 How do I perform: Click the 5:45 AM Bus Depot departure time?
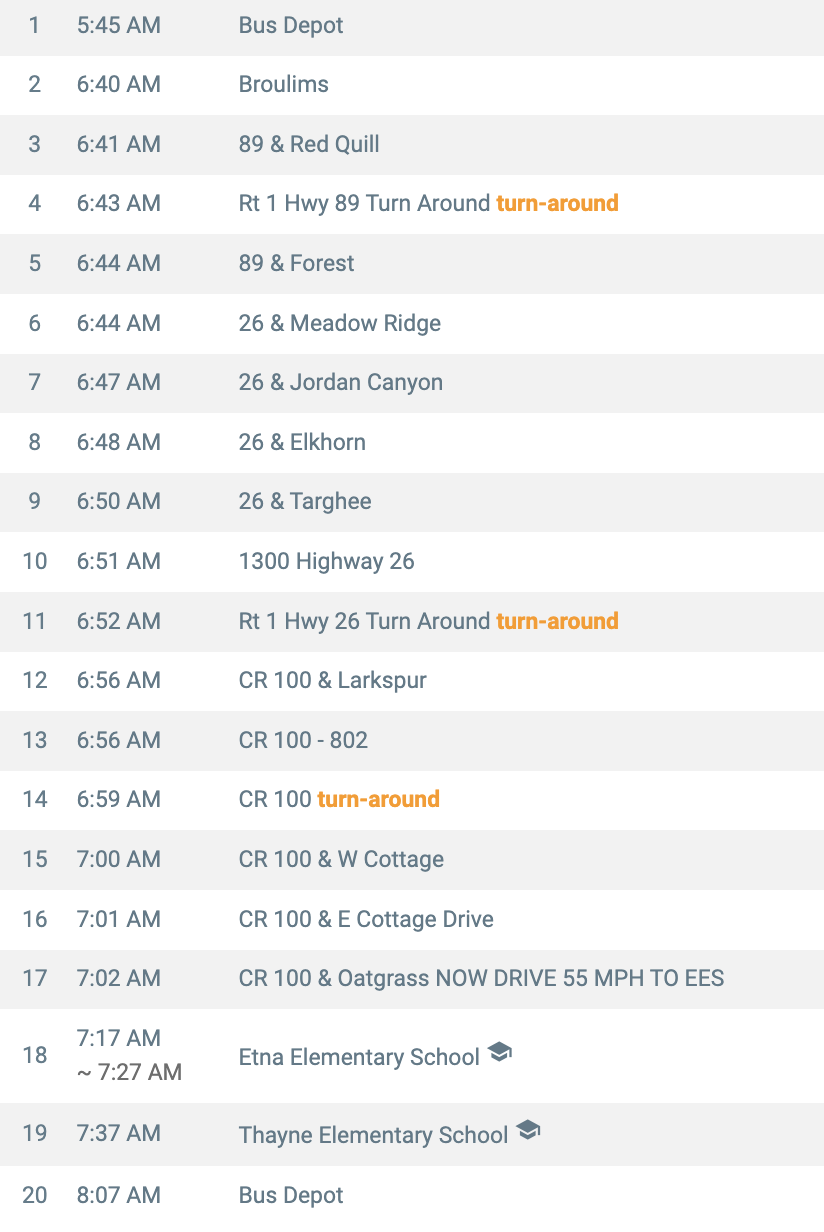point(118,25)
